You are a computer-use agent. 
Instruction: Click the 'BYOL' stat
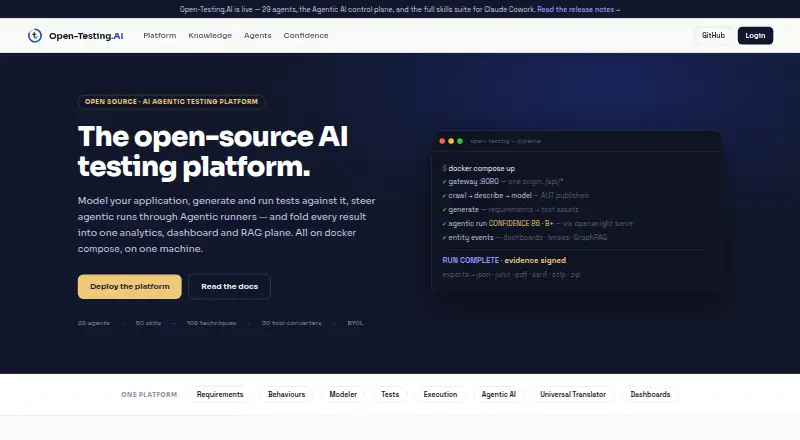click(355, 323)
